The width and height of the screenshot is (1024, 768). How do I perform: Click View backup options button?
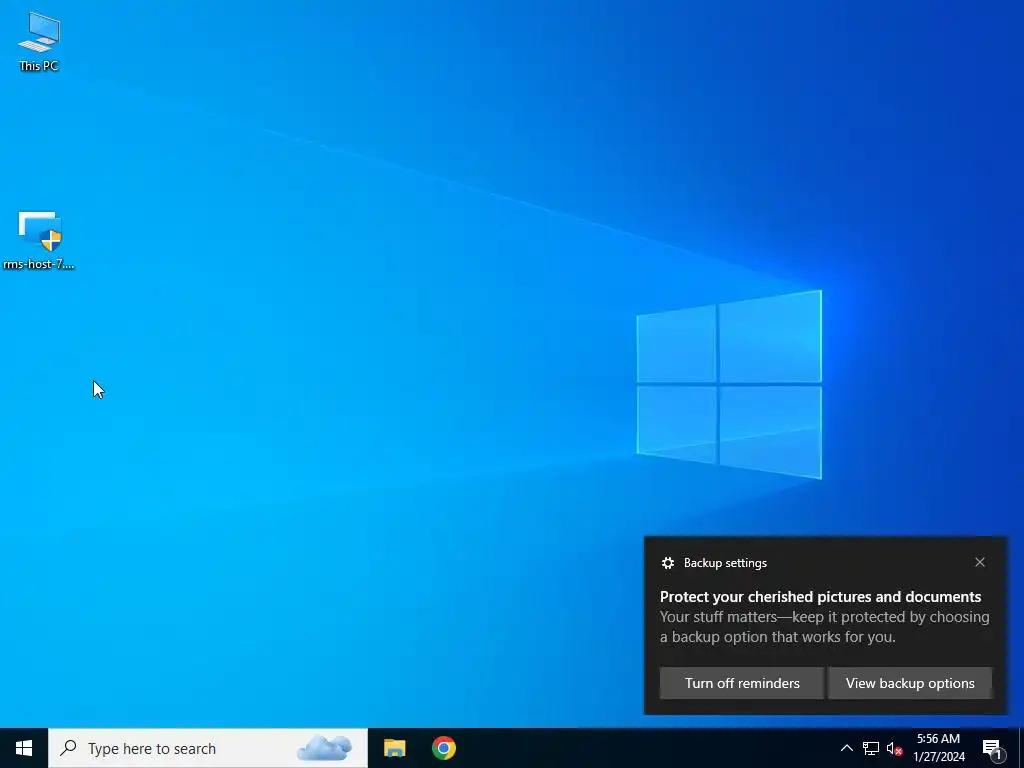(910, 683)
